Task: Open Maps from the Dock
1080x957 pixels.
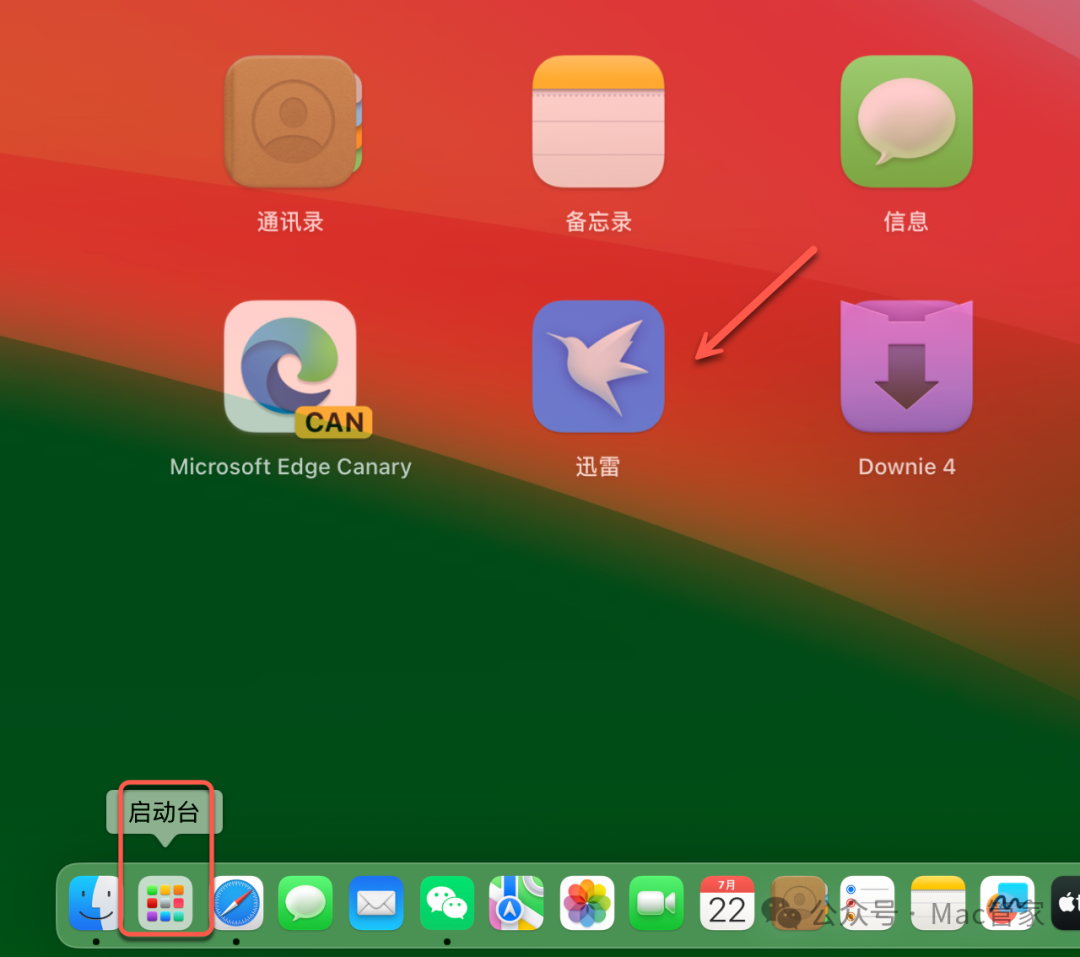Action: click(517, 903)
